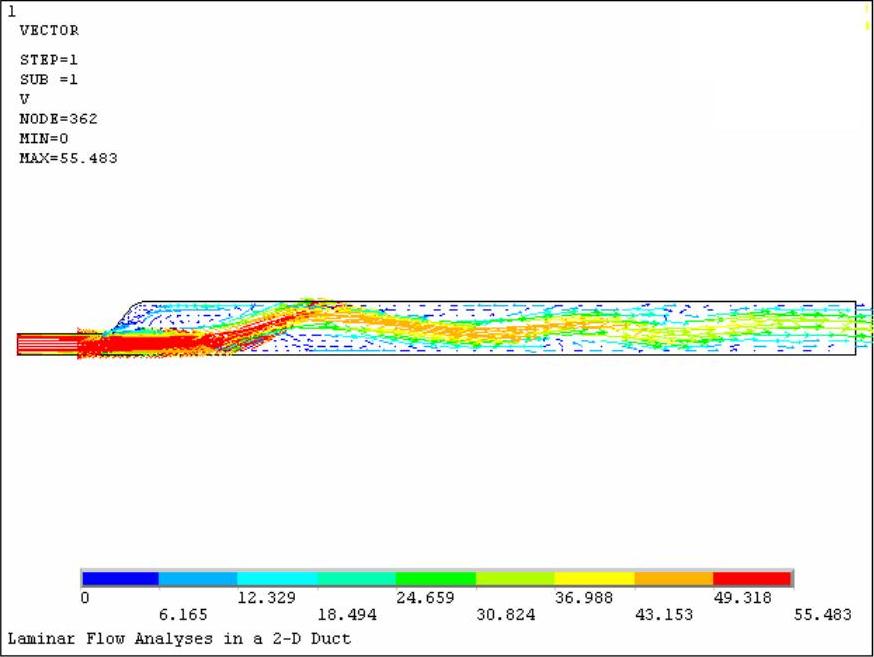Click the legend value '12.329'
Image resolution: width=874 pixels, height=657 pixels.
pyautogui.click(x=266, y=598)
